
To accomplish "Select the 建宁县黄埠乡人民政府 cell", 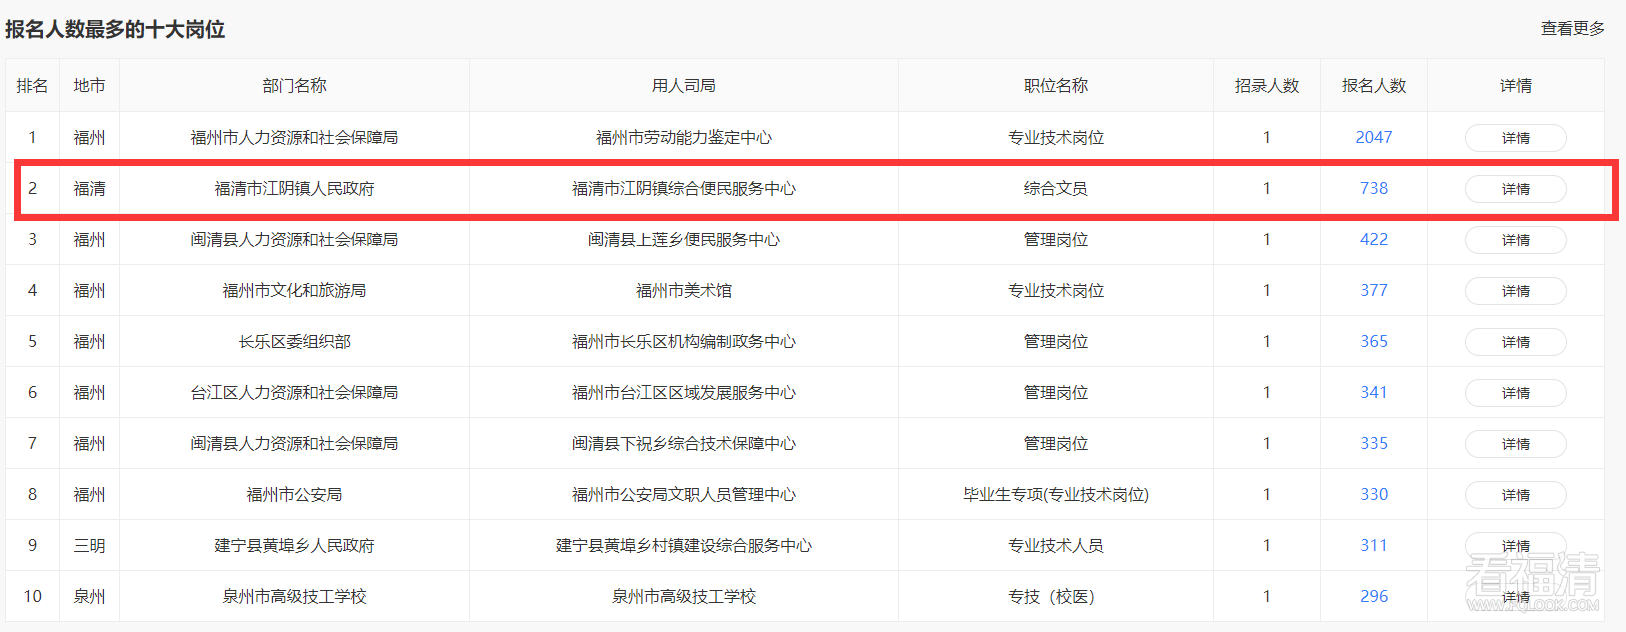I will click(x=294, y=545).
